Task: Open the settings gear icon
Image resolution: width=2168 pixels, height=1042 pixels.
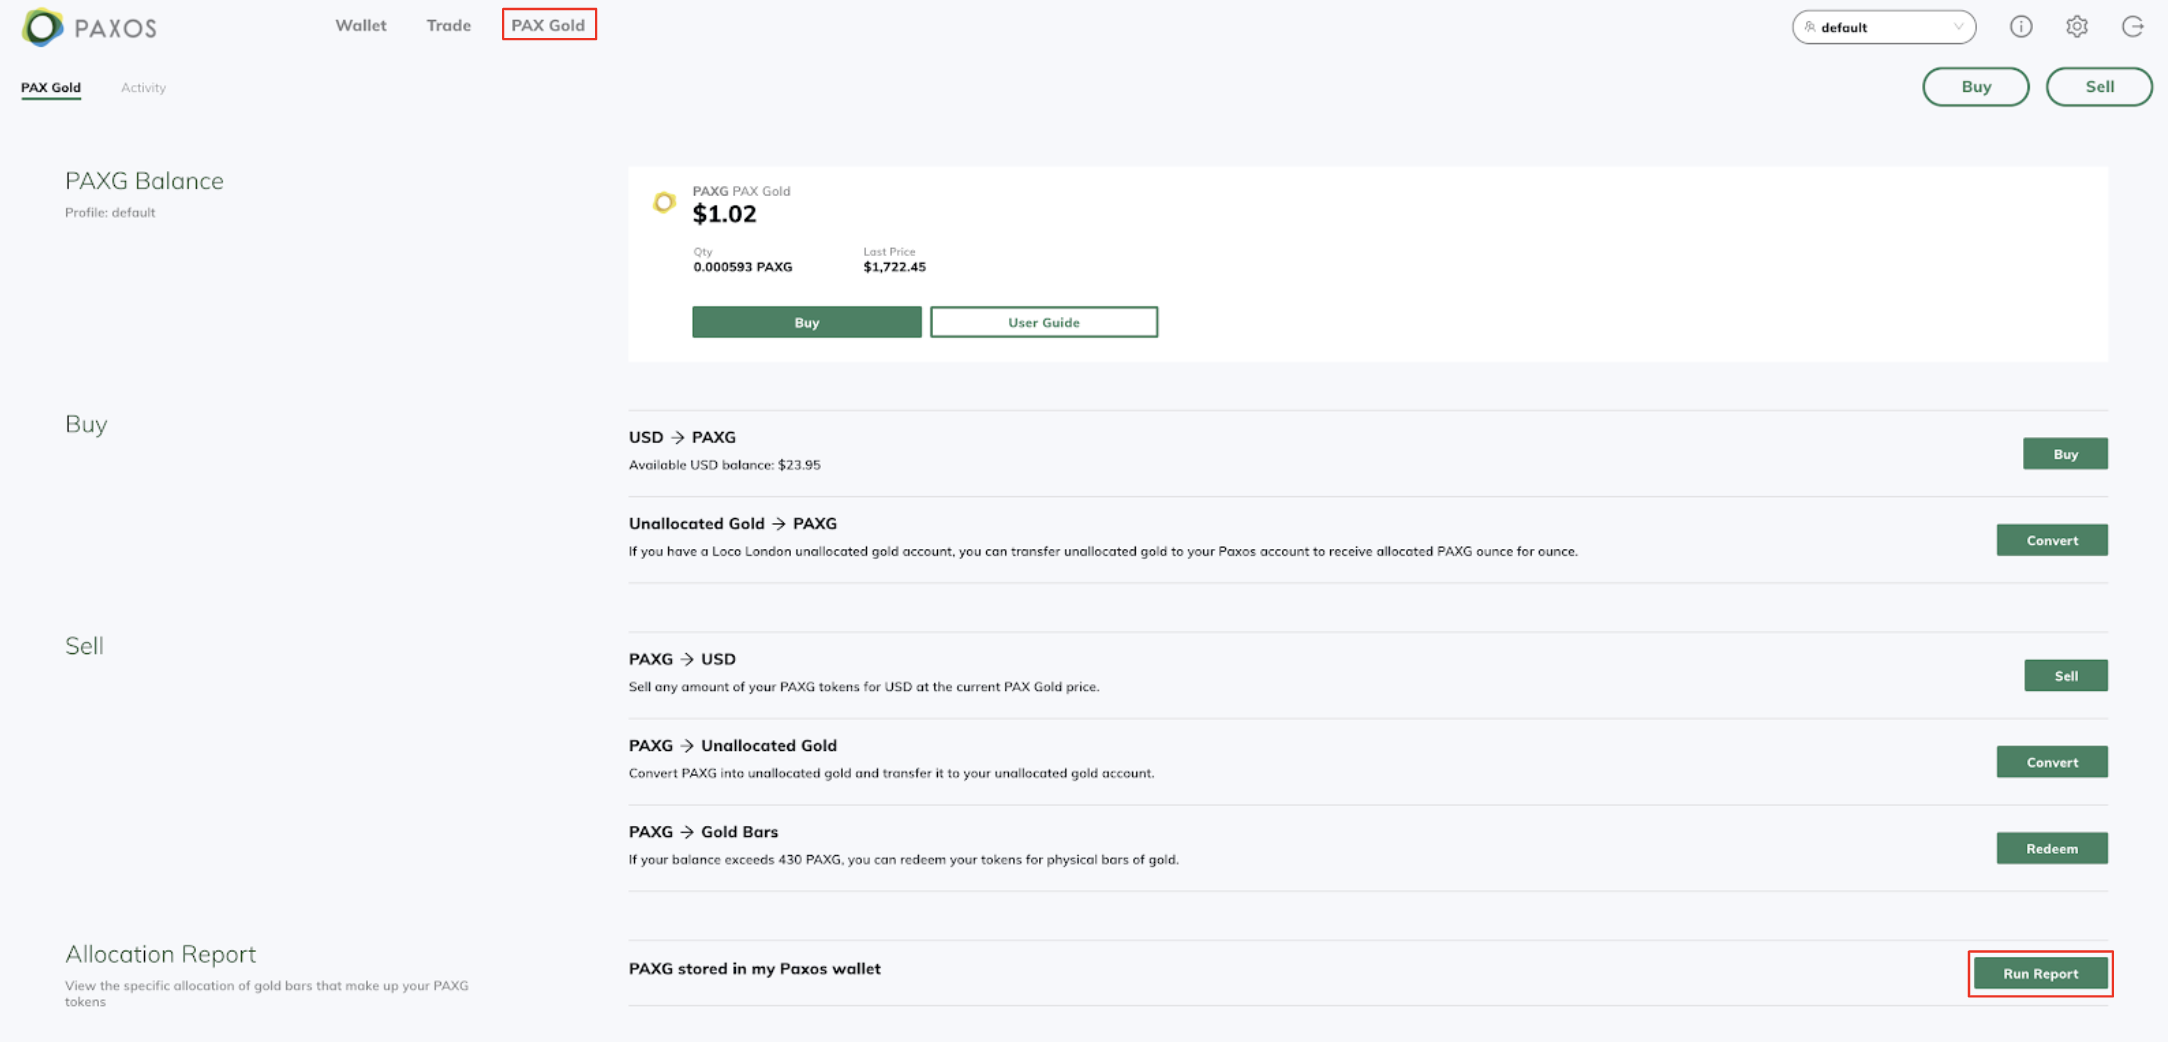Action: 2077,27
